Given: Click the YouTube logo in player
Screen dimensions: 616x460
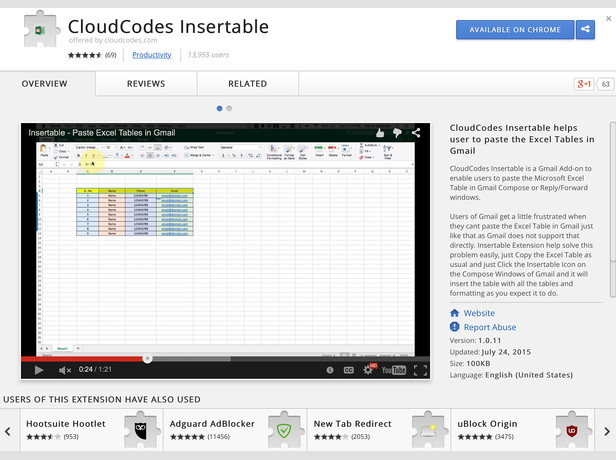Looking at the screenshot, I should [394, 370].
